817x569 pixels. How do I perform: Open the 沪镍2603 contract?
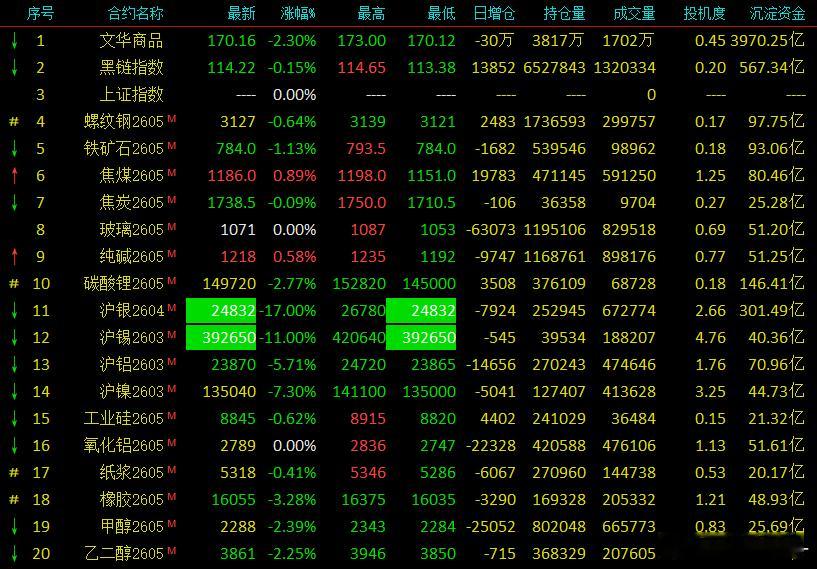132,392
